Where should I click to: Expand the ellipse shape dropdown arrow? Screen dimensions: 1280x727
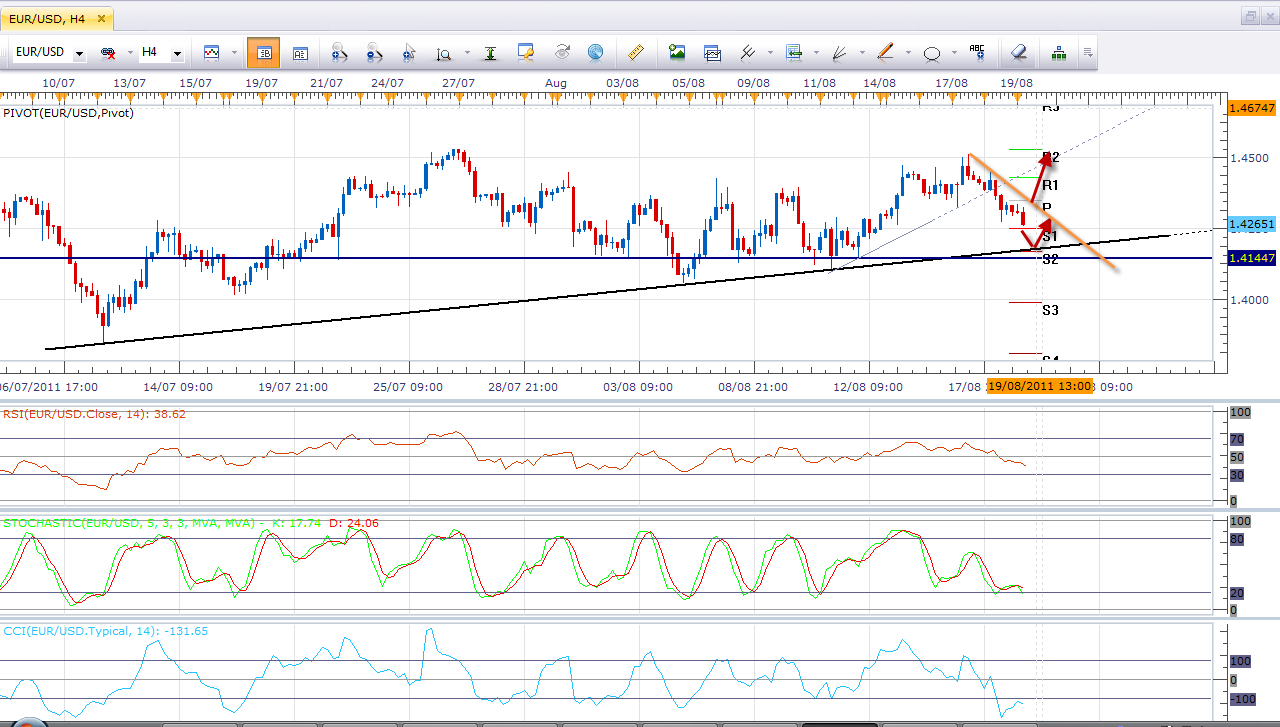pyautogui.click(x=953, y=53)
